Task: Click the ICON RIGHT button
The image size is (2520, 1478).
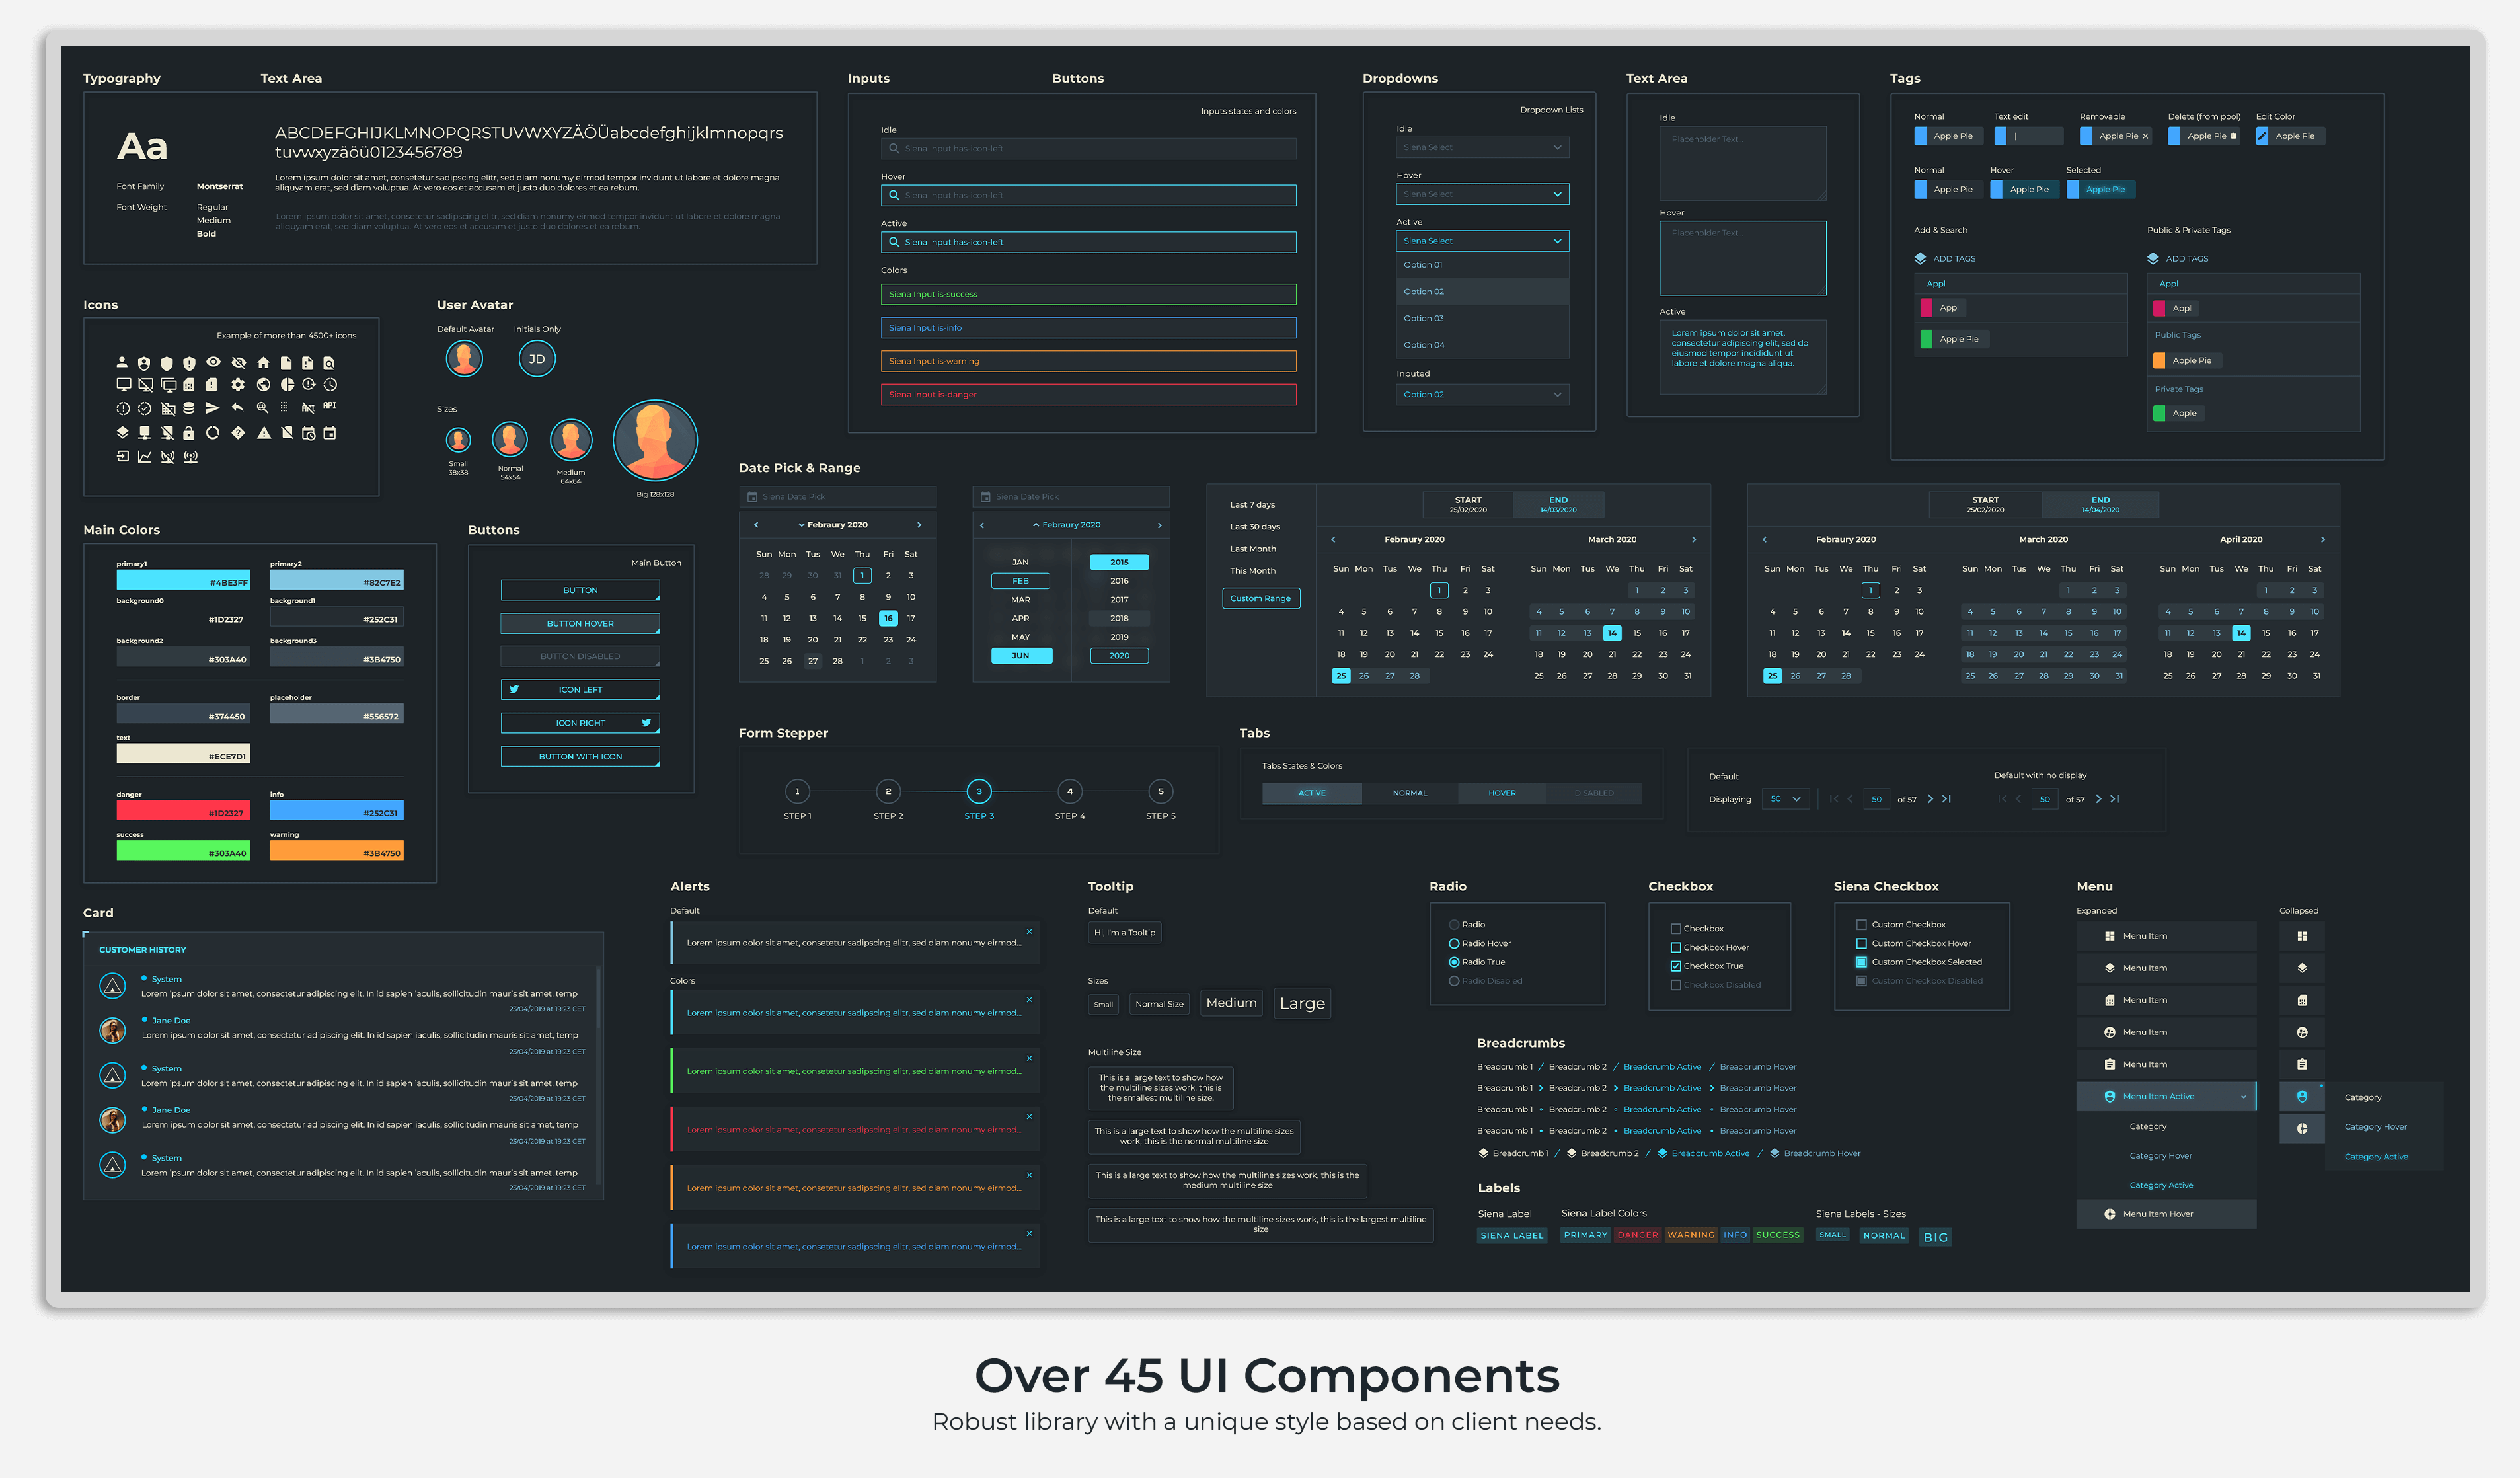Action: pyautogui.click(x=580, y=724)
